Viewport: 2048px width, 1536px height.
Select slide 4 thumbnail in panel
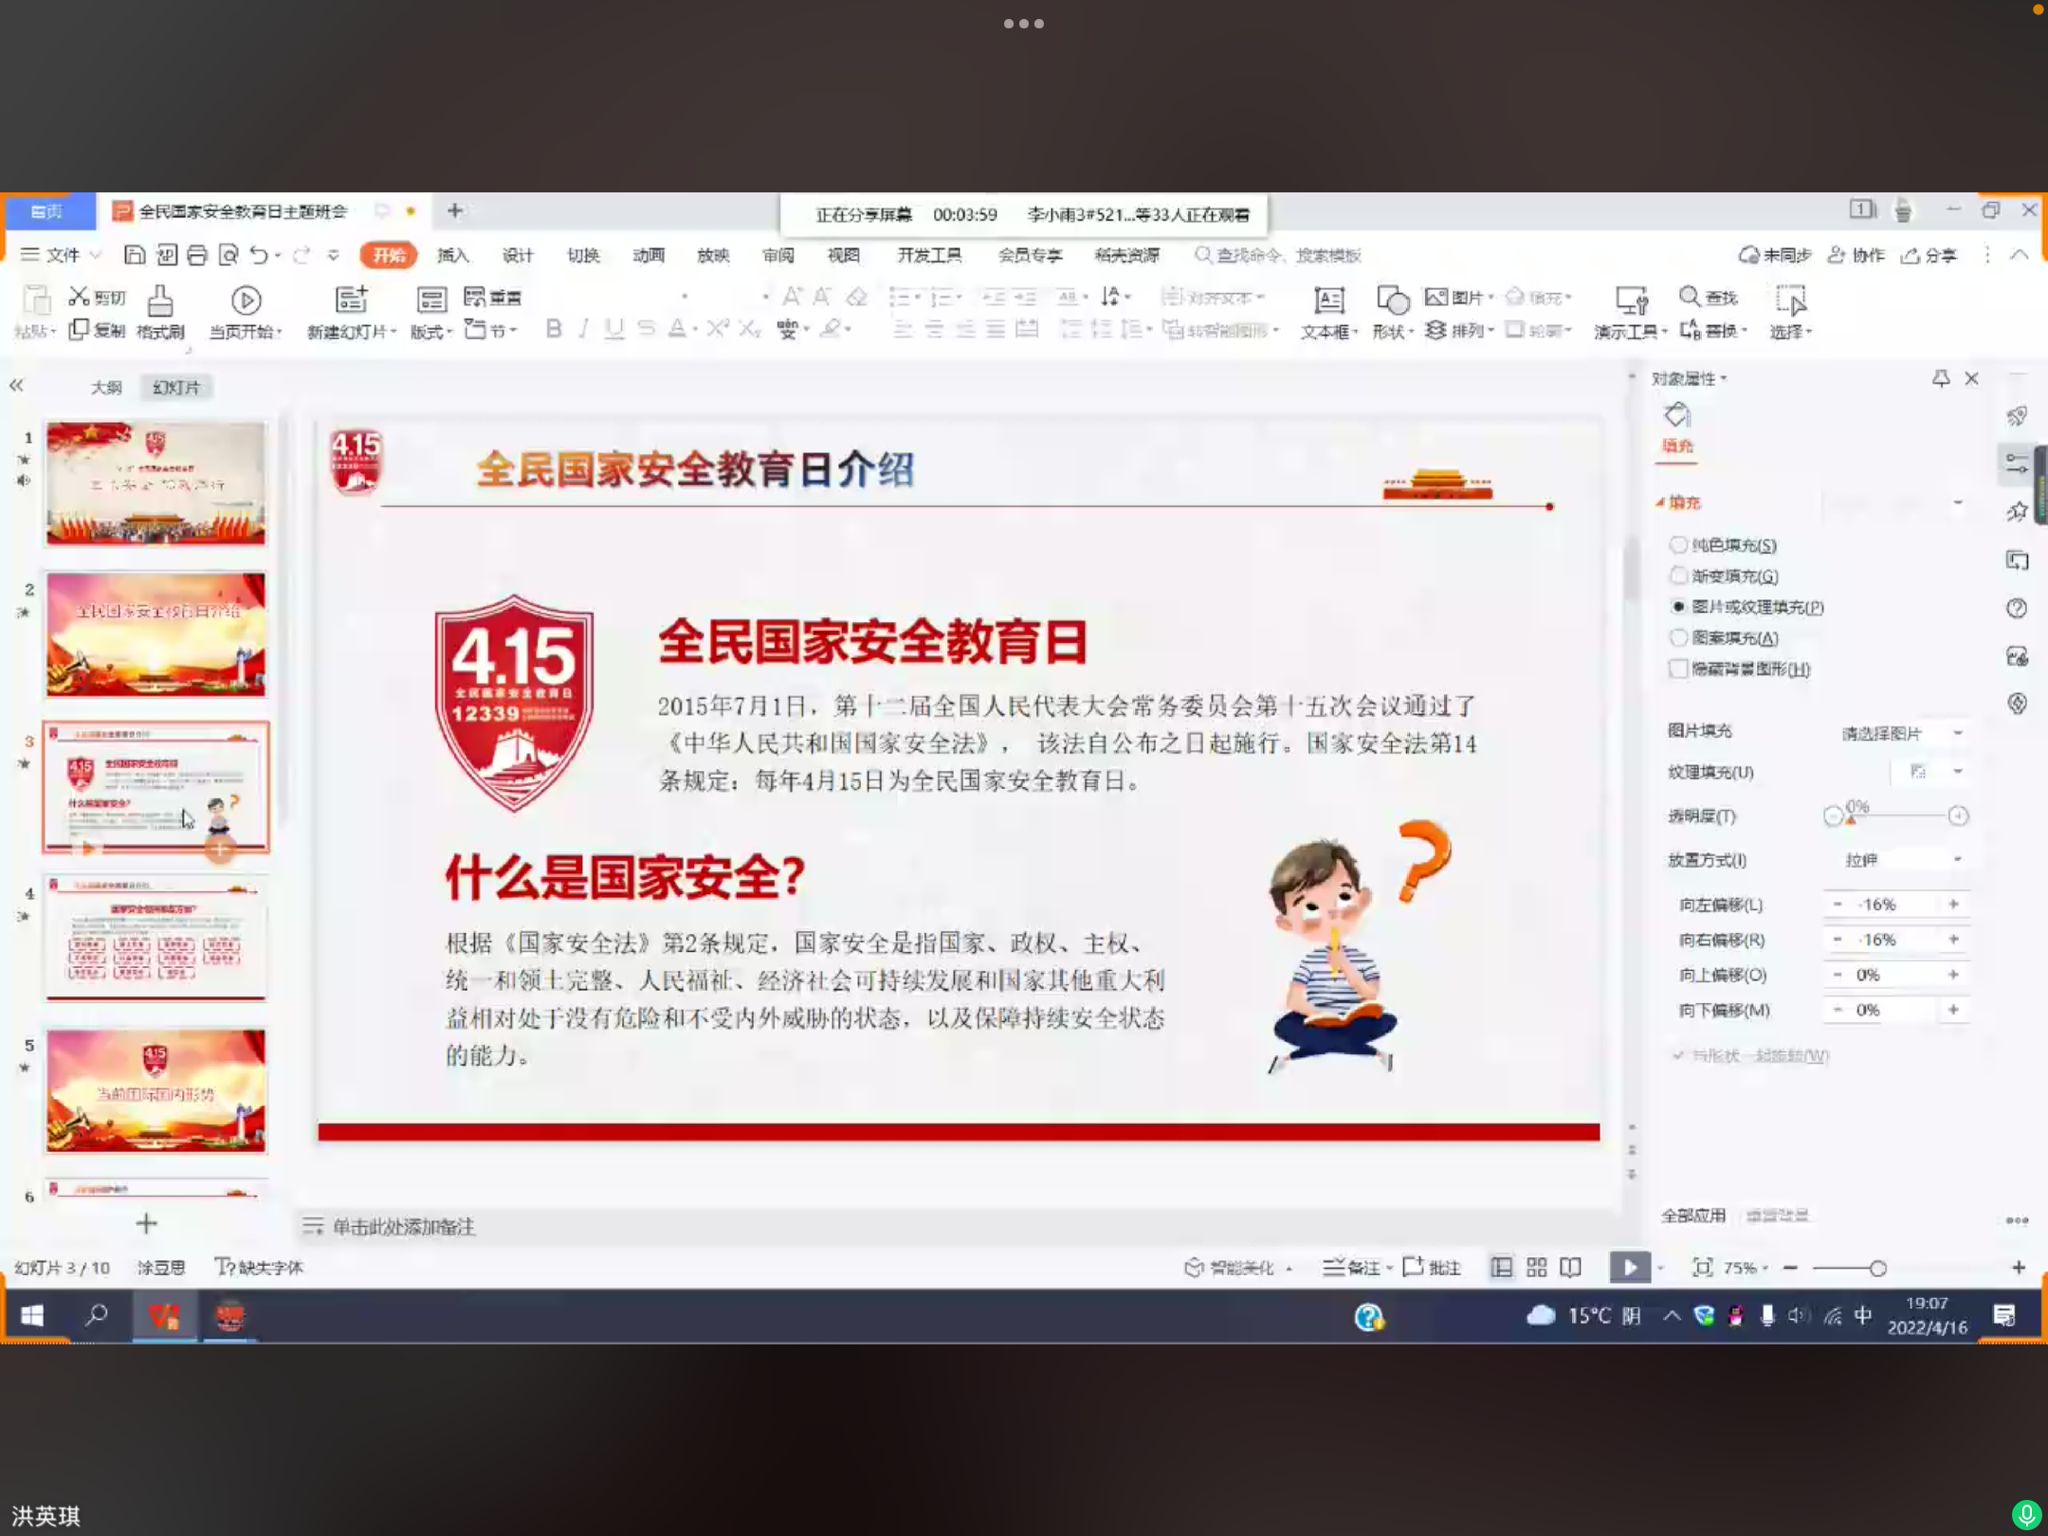[156, 938]
